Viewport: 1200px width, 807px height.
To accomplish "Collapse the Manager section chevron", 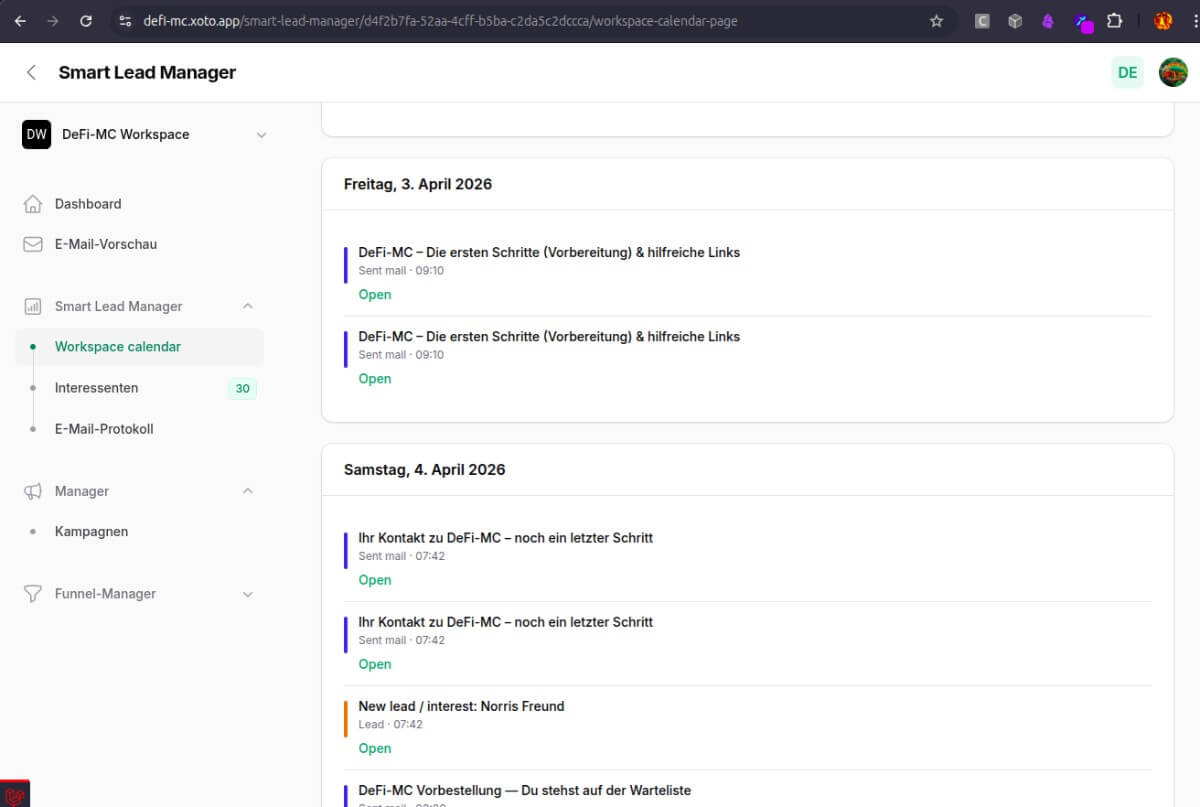I will (248, 491).
